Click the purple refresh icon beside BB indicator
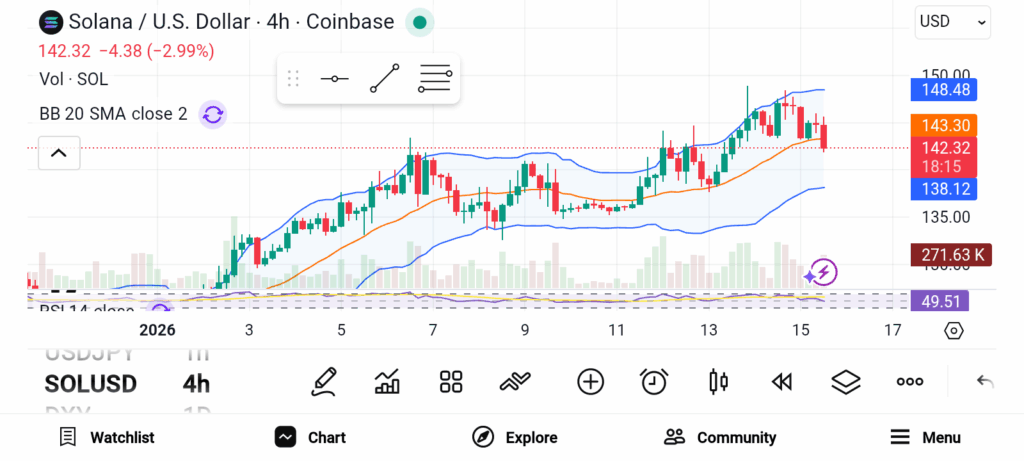Image resolution: width=1024 pixels, height=461 pixels. pos(212,114)
